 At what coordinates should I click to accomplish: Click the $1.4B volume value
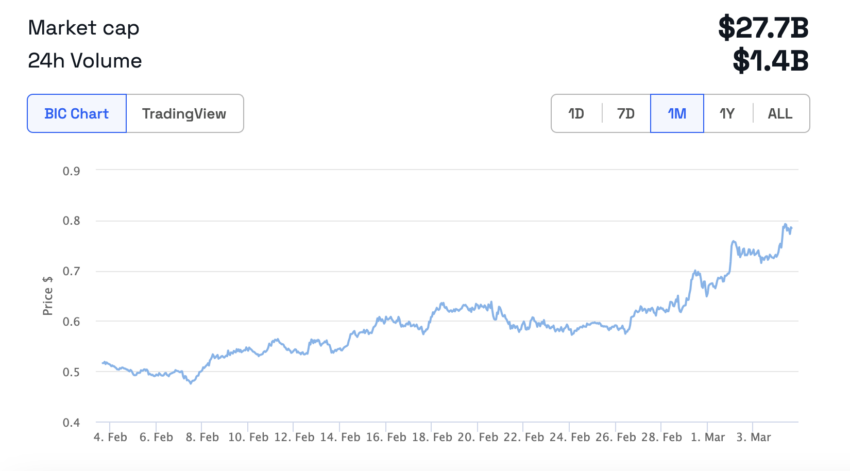770,61
